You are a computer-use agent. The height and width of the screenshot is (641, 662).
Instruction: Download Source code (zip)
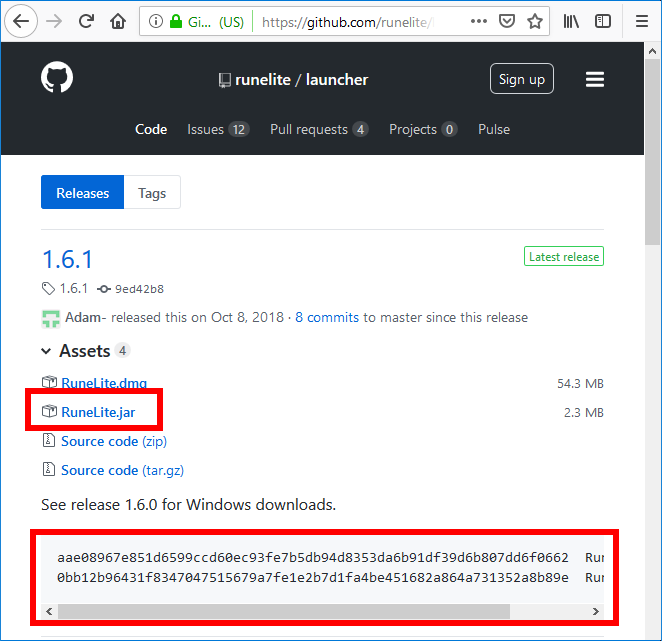(114, 441)
